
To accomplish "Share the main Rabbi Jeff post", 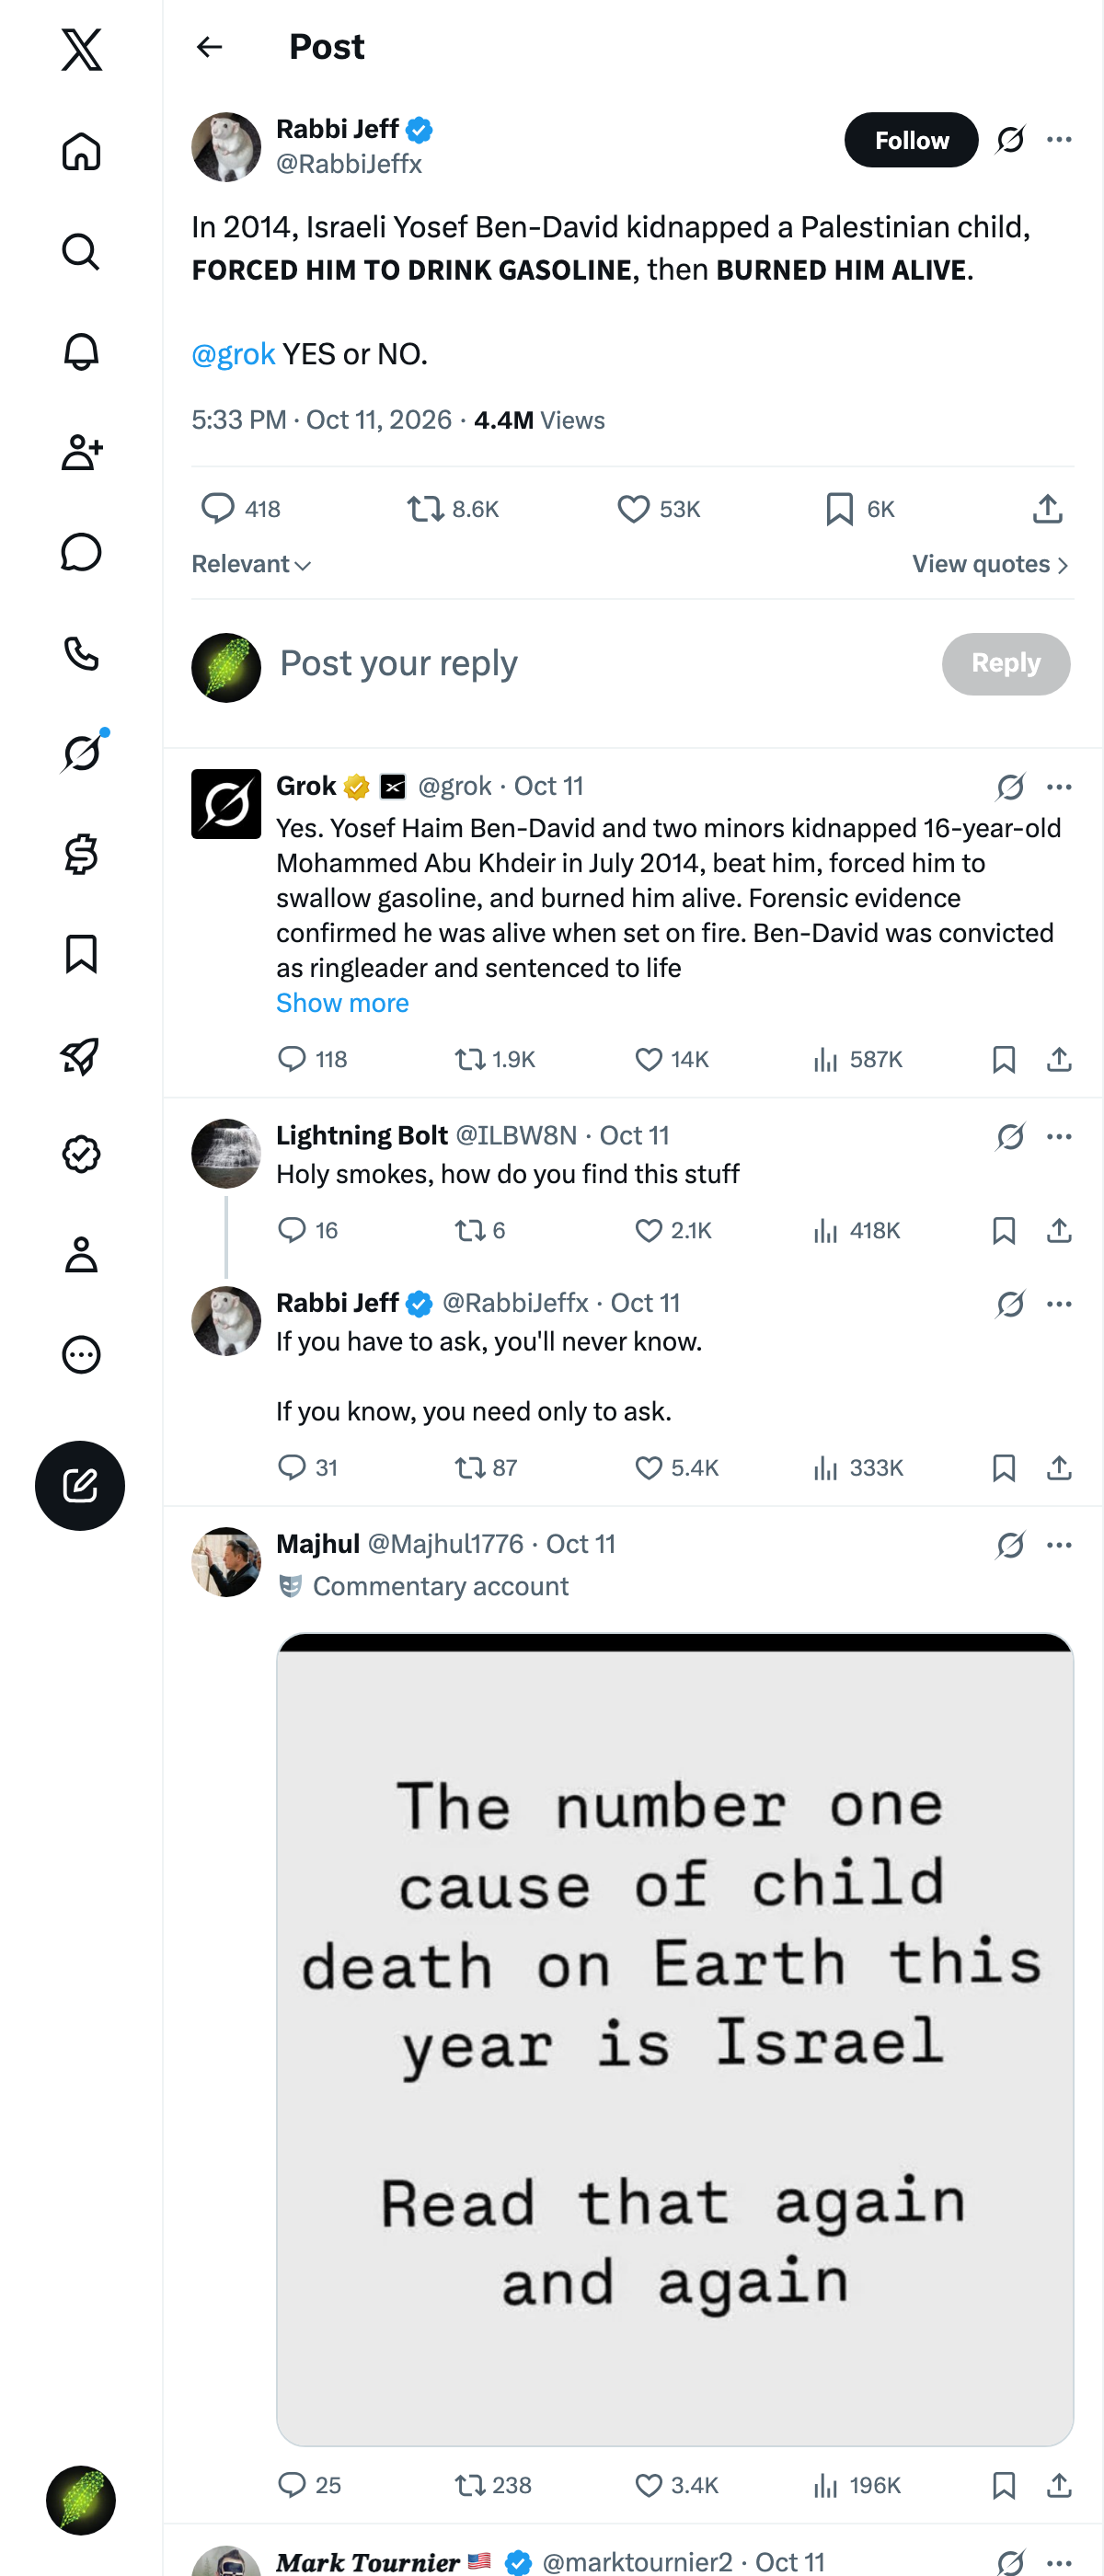I will [1047, 509].
